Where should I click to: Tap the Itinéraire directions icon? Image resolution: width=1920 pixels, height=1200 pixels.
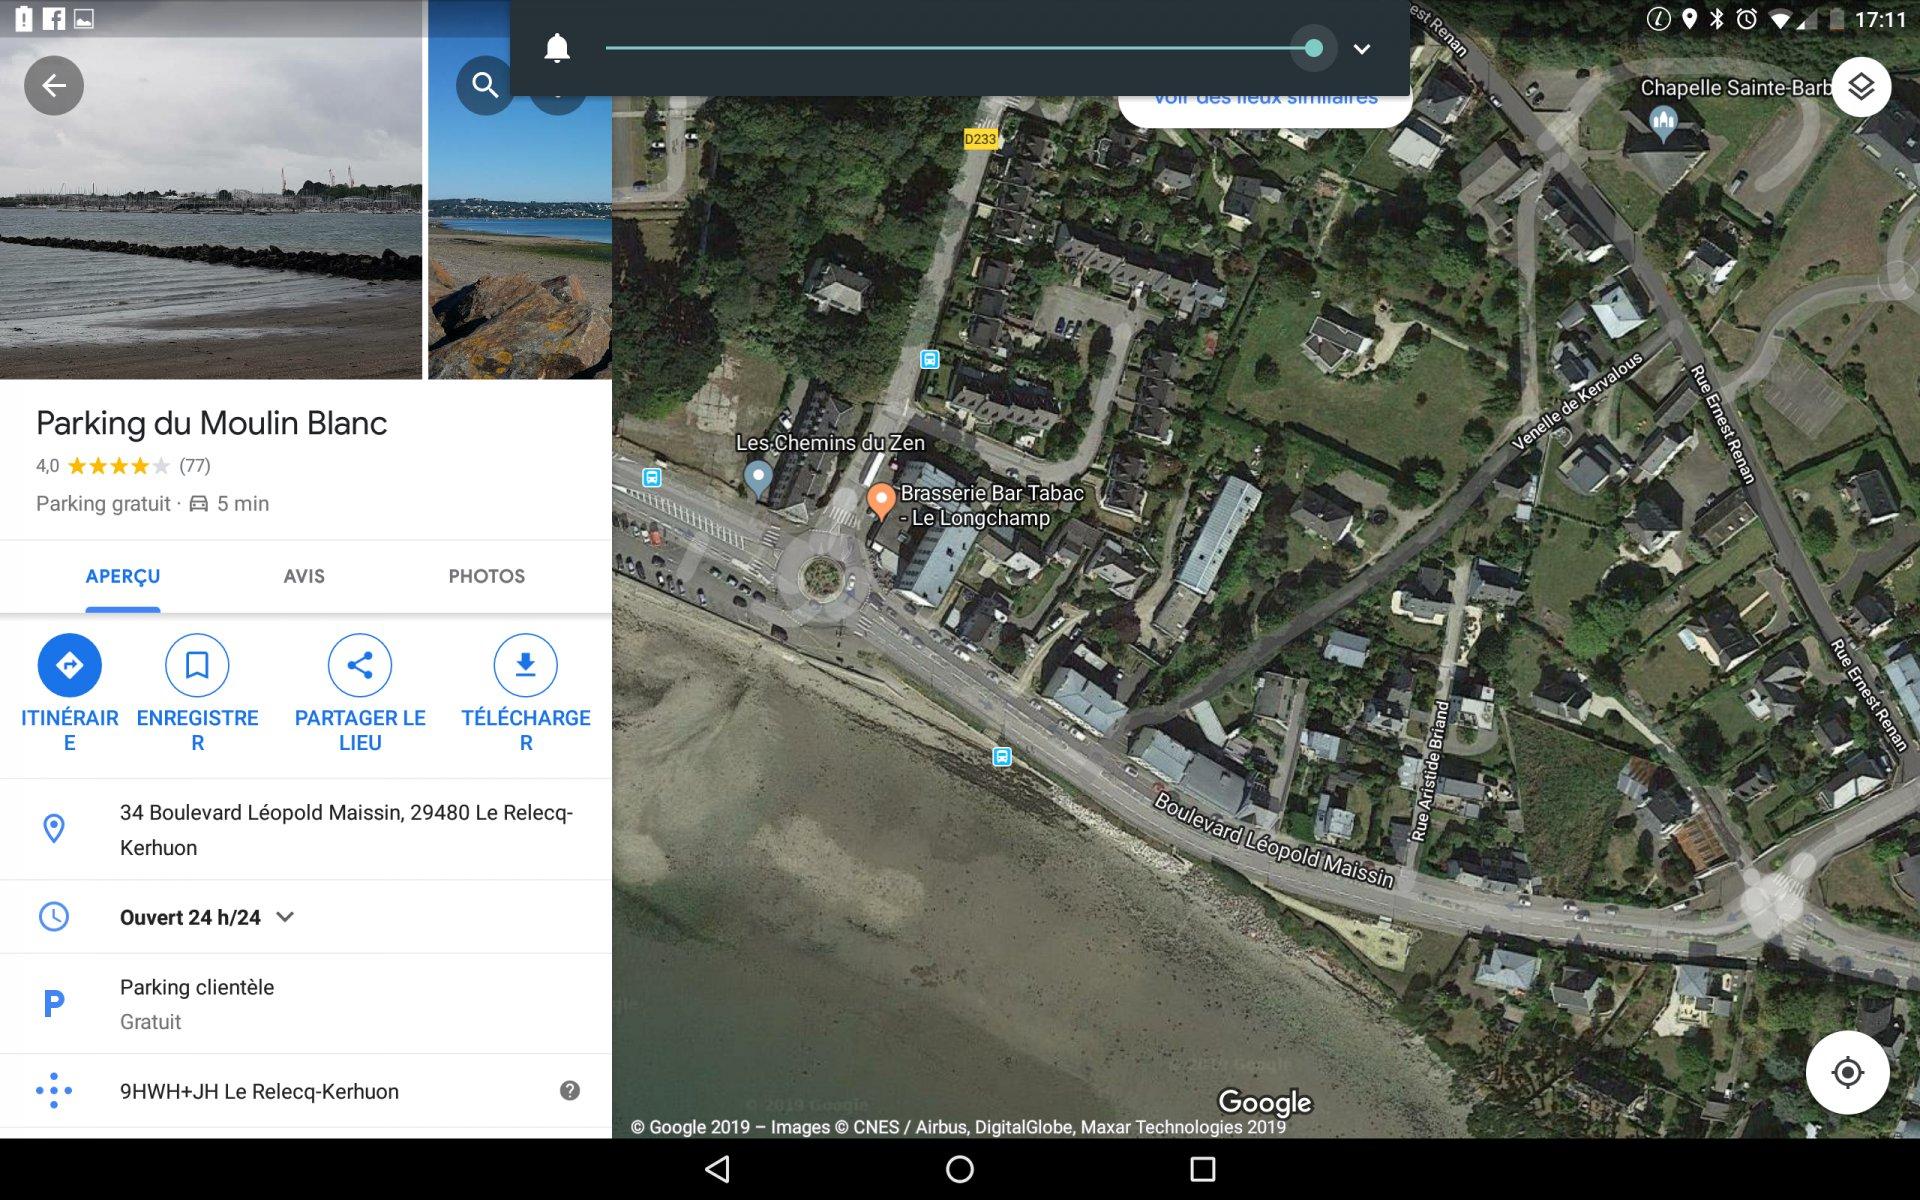69,665
